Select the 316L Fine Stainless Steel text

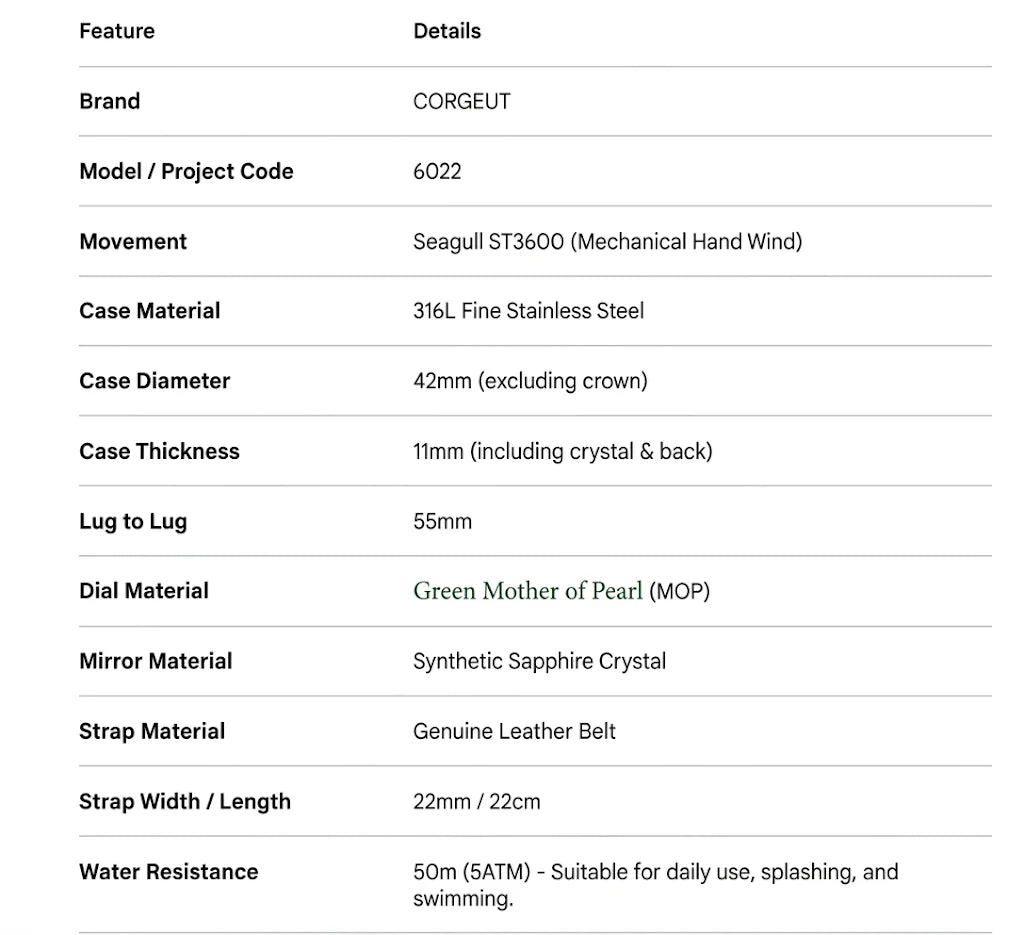point(528,311)
